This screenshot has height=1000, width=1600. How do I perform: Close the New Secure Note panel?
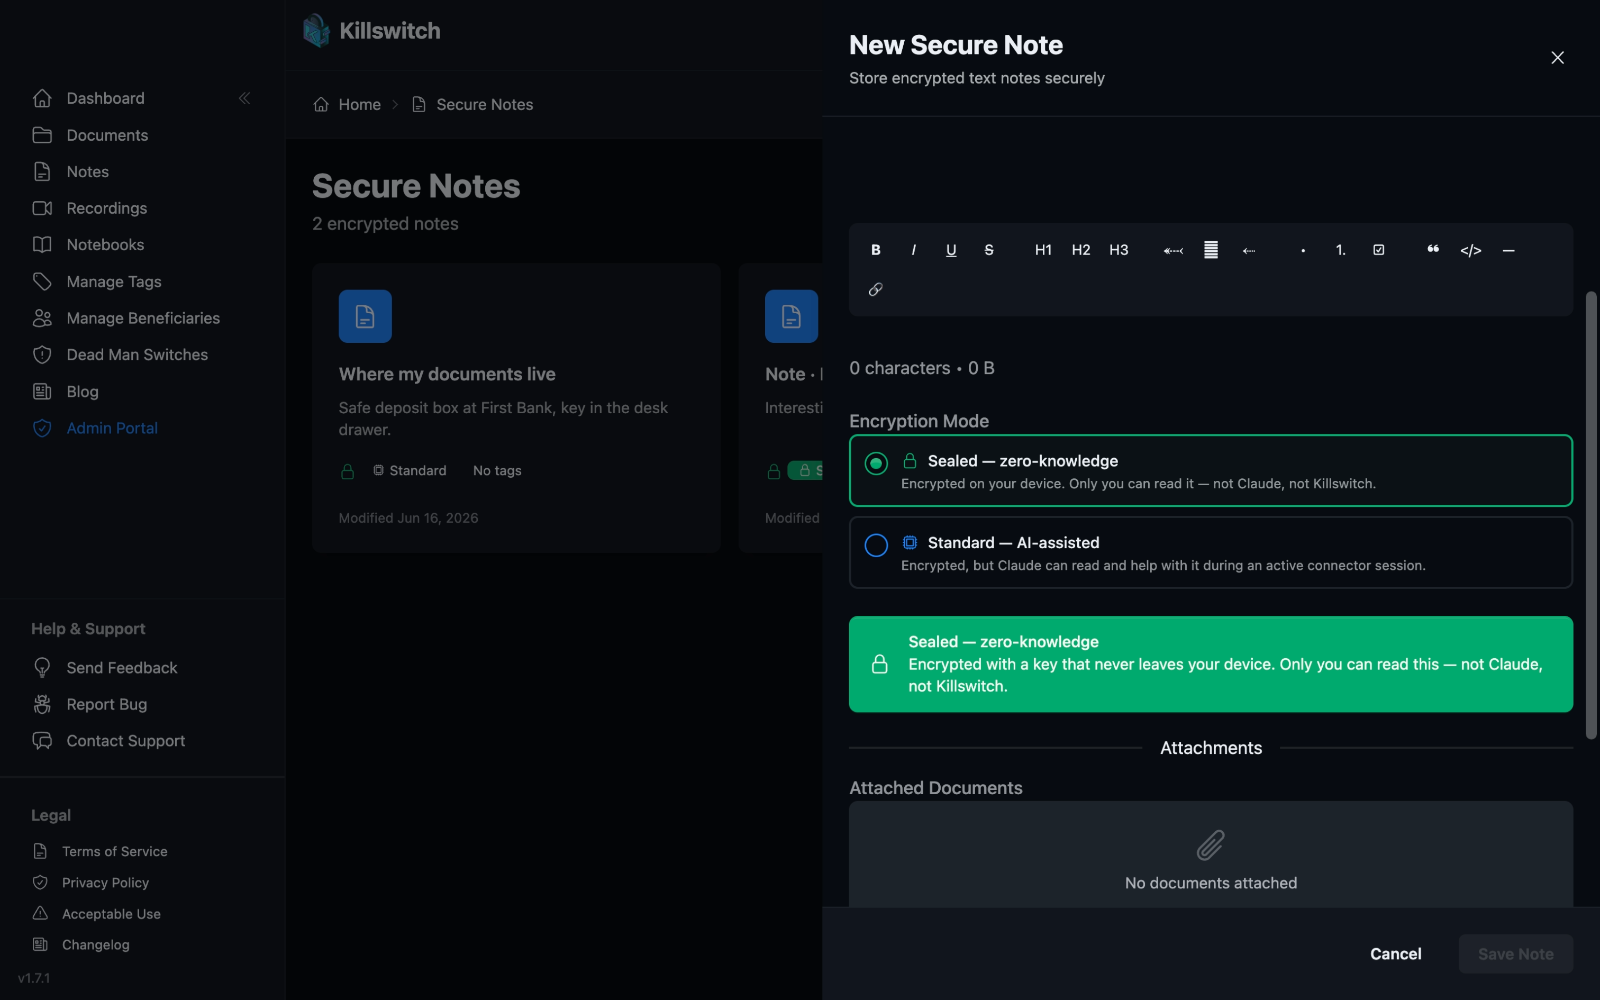1557,58
